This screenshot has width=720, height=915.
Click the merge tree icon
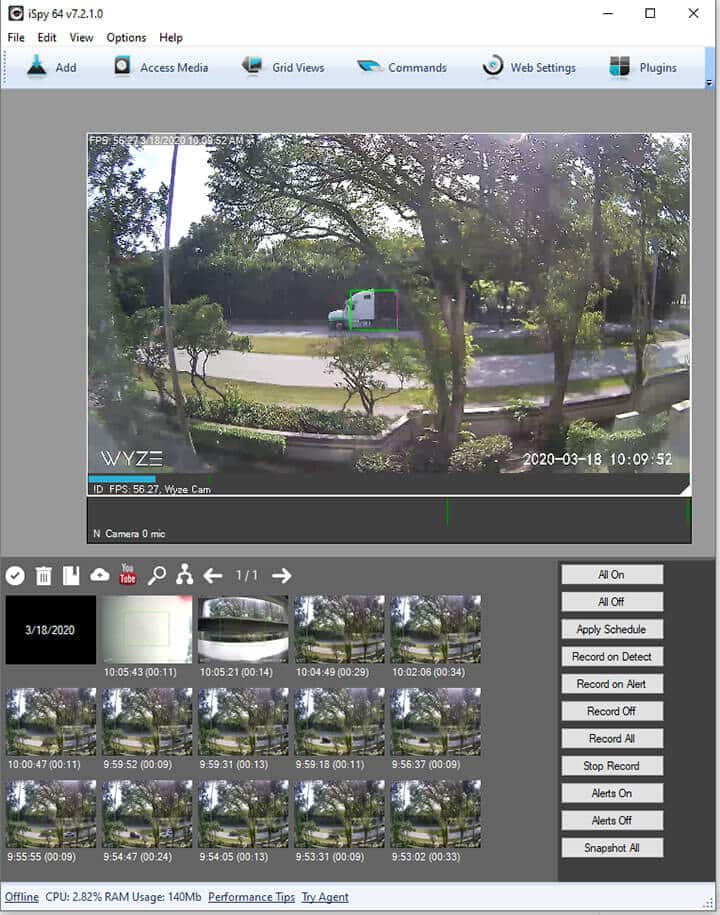point(185,575)
